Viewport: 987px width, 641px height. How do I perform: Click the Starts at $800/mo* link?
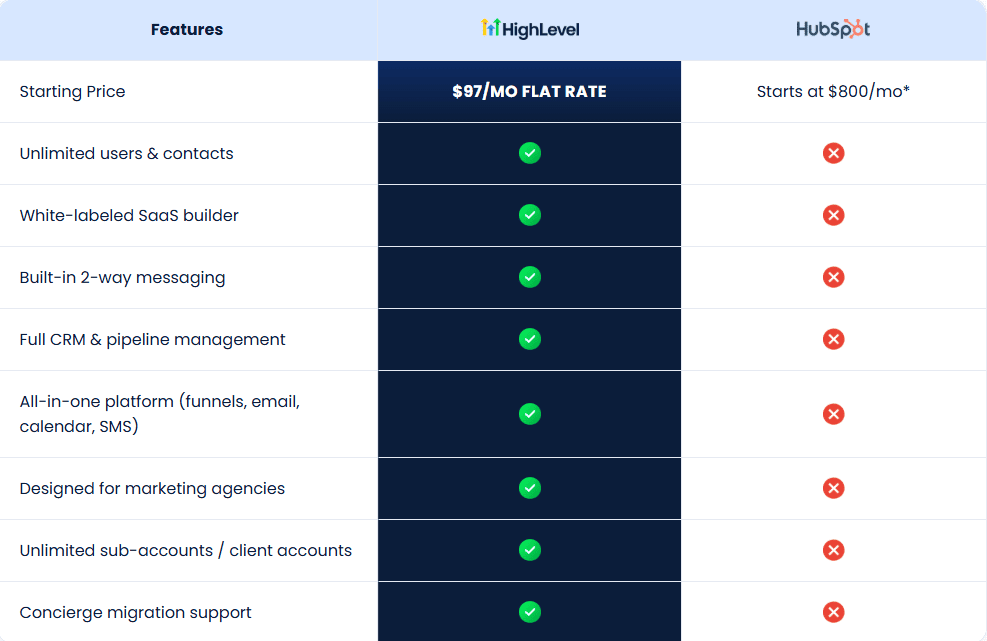pyautogui.click(x=833, y=91)
